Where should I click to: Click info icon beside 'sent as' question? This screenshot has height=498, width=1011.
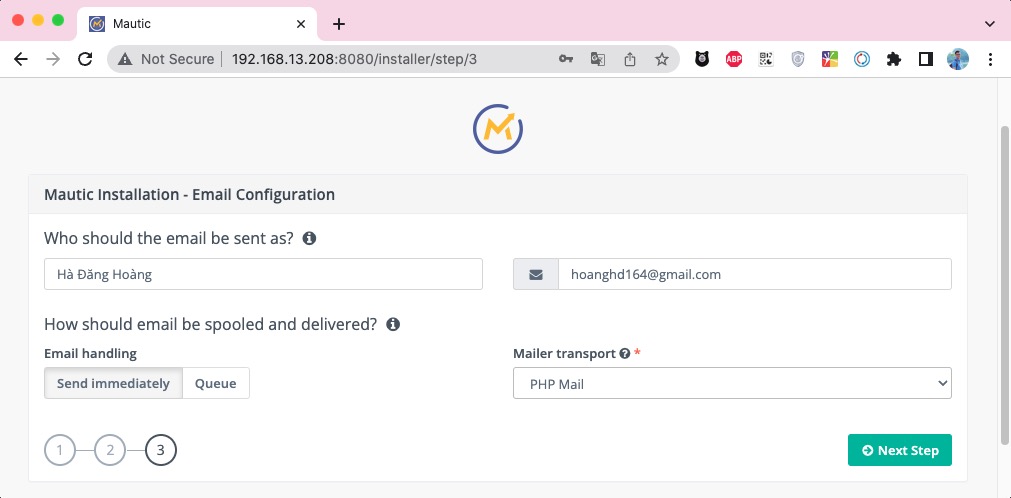click(x=309, y=239)
